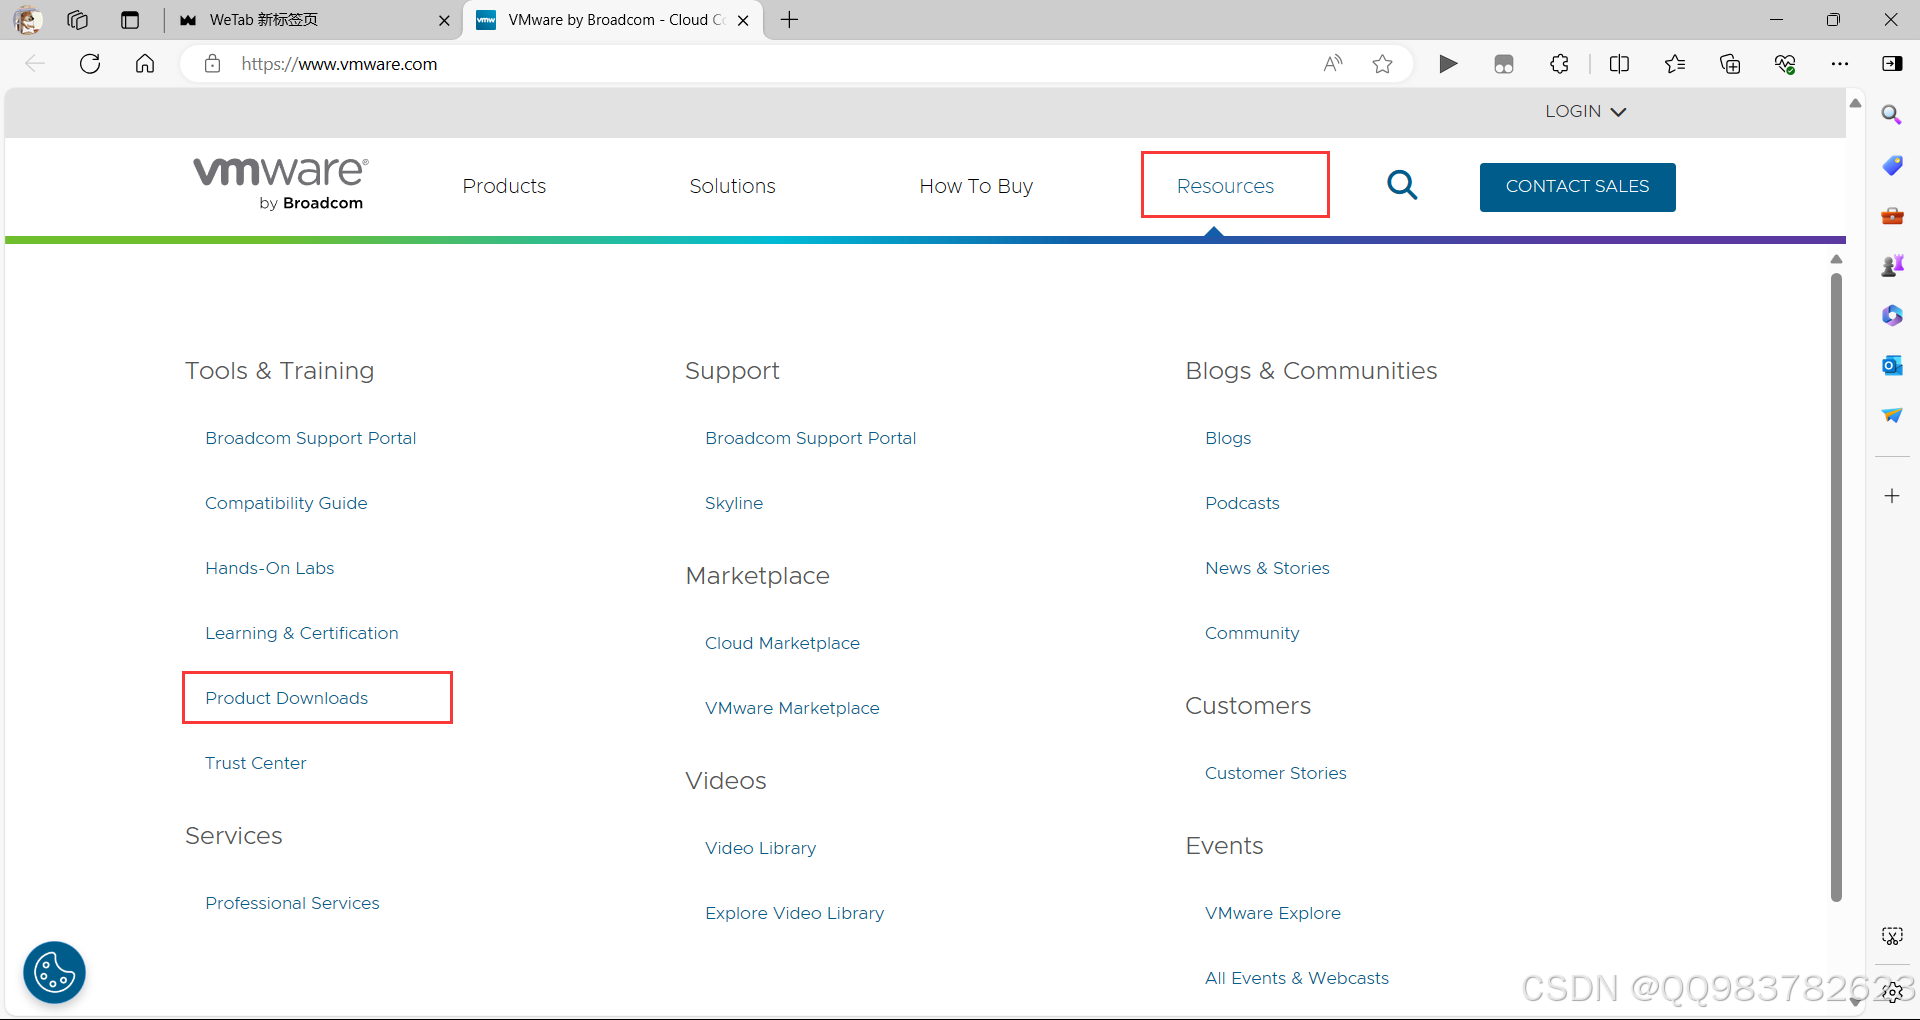Open Learning & Certification link
Viewport: 1920px width, 1020px height.
coord(302,633)
